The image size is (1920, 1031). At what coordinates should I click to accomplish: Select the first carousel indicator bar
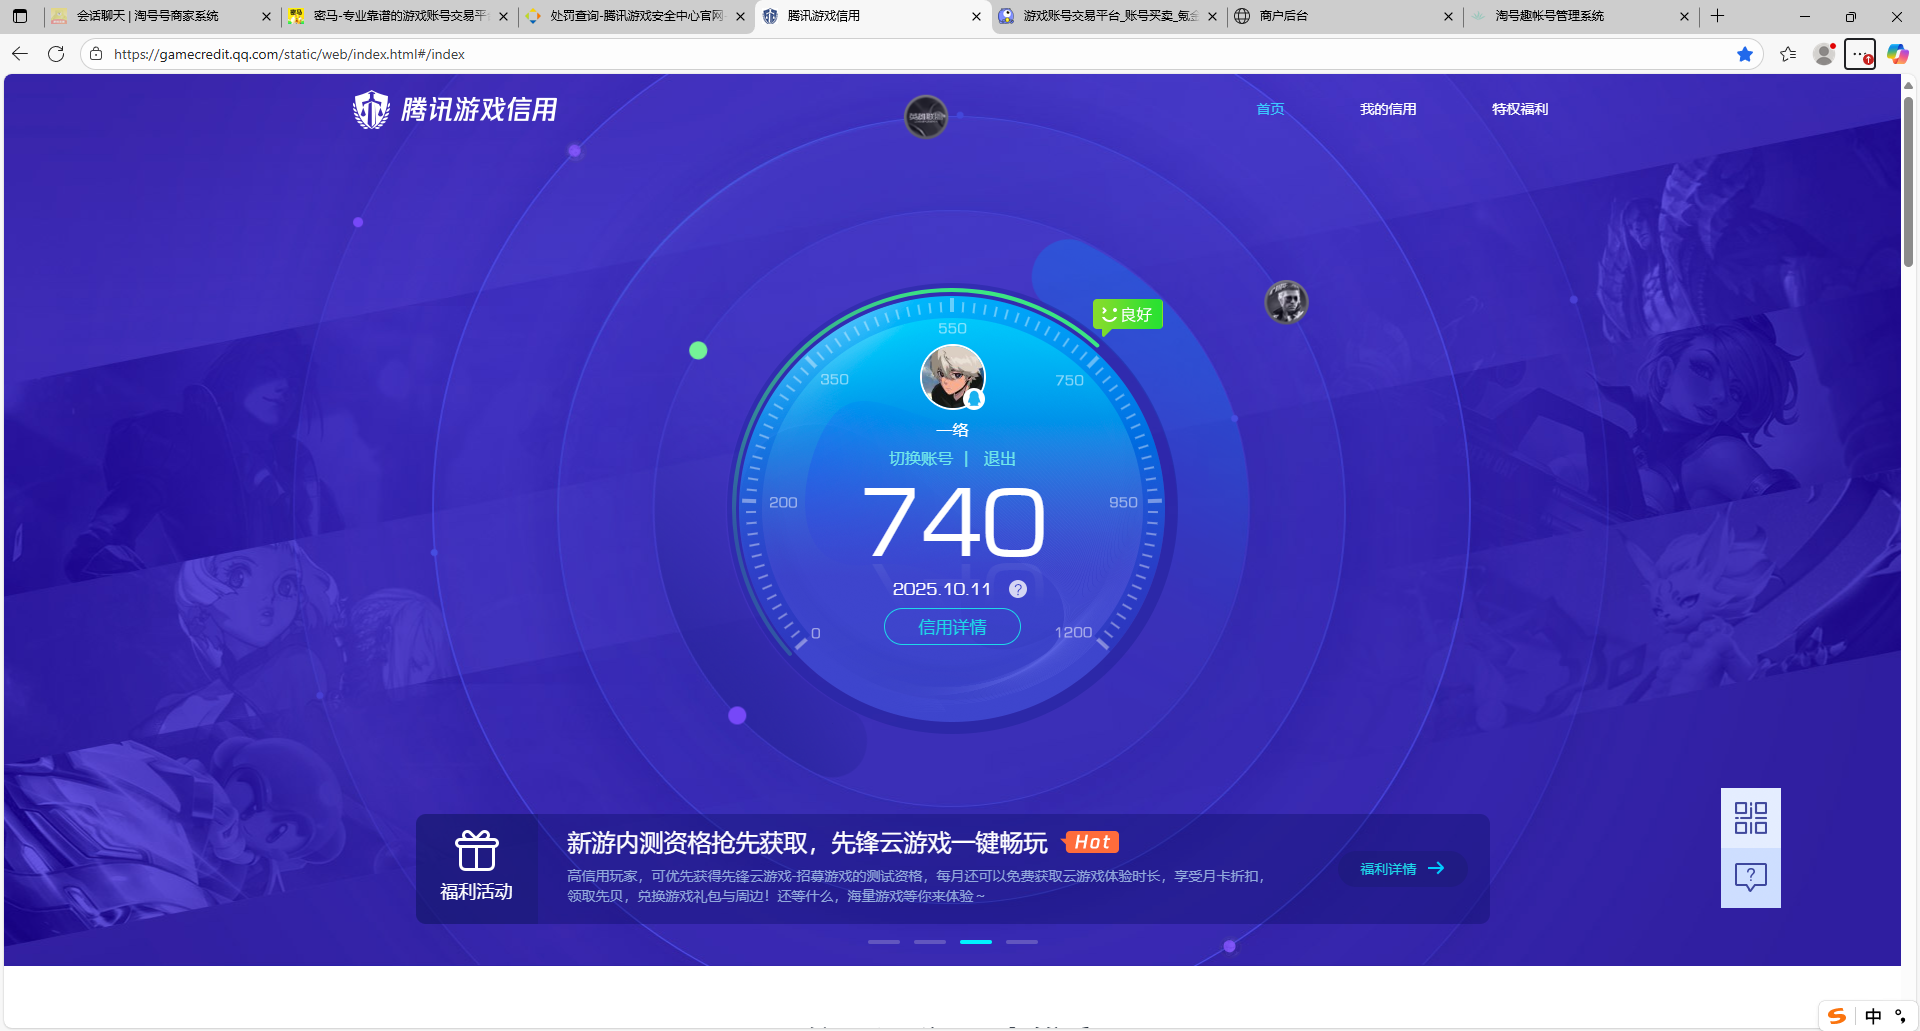884,941
